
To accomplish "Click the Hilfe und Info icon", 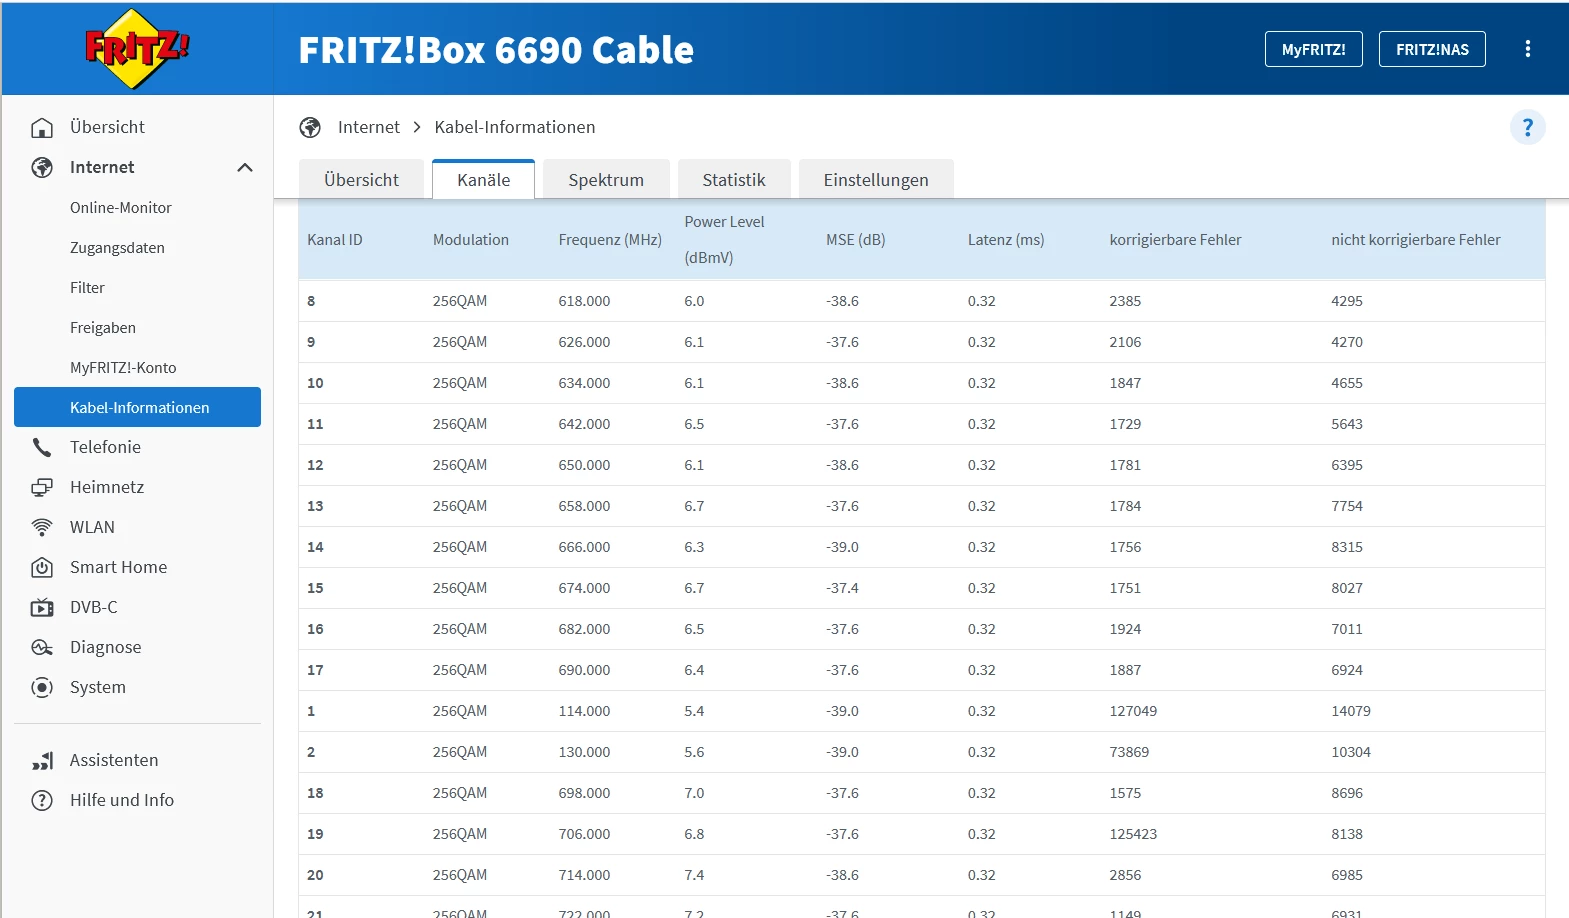I will tap(42, 800).
